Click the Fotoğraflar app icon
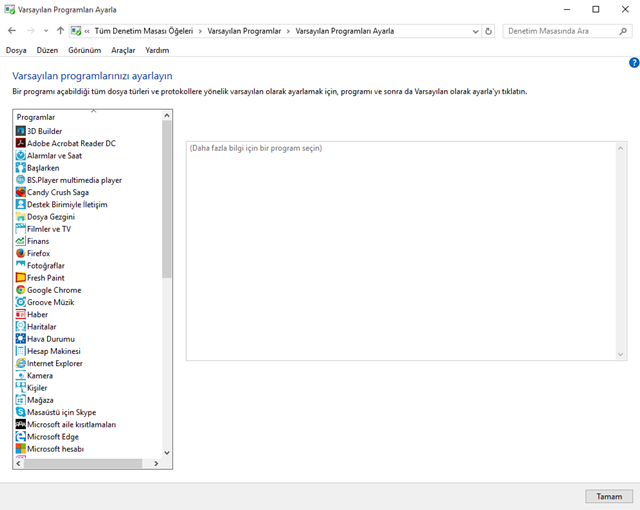The image size is (640, 510). coord(20,266)
